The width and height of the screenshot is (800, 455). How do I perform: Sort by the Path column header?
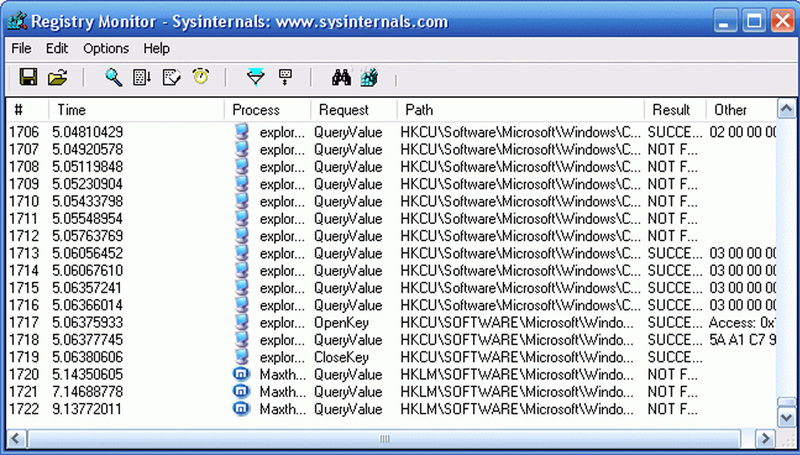click(520, 110)
